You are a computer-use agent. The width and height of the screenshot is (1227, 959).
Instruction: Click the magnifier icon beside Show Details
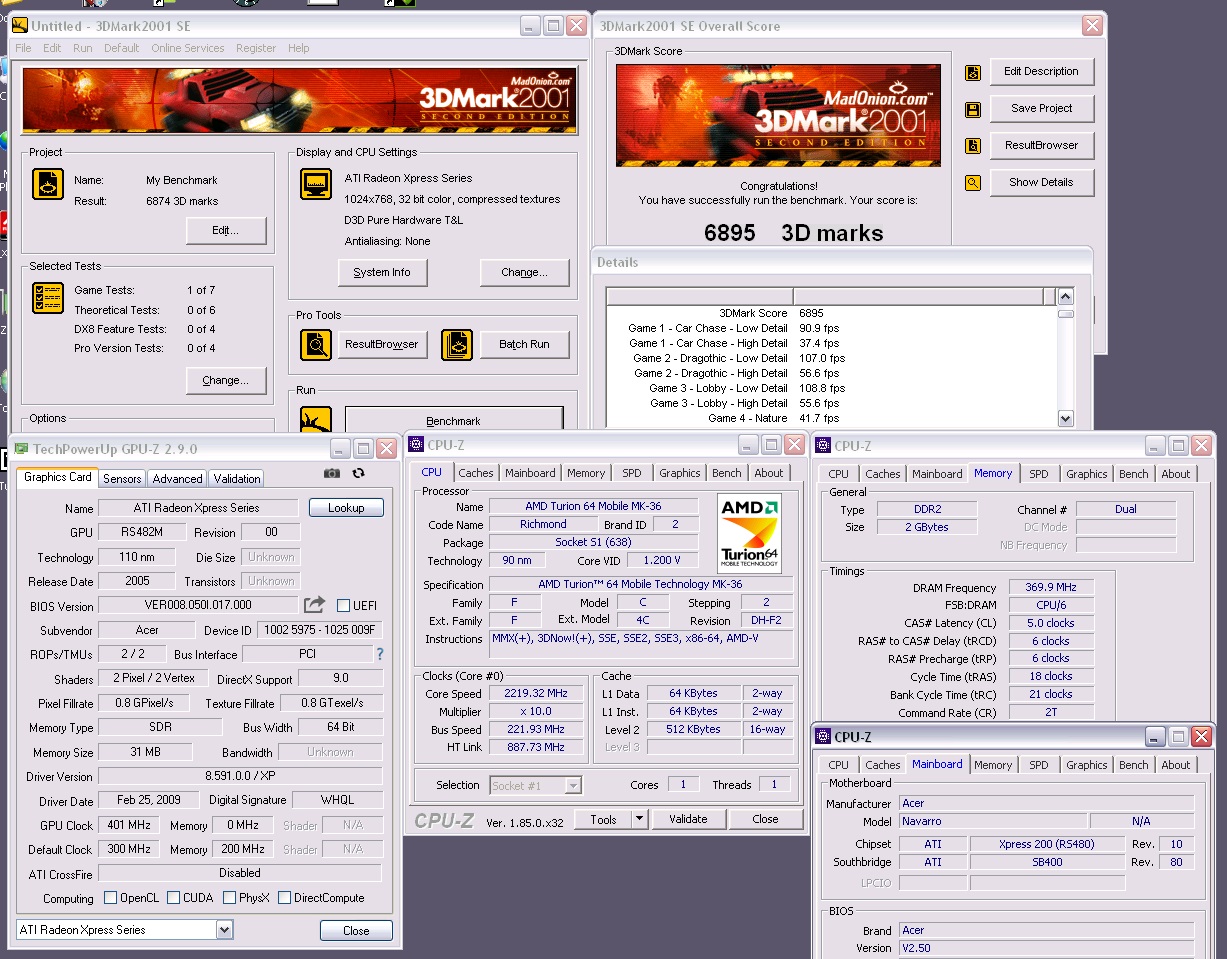(972, 183)
